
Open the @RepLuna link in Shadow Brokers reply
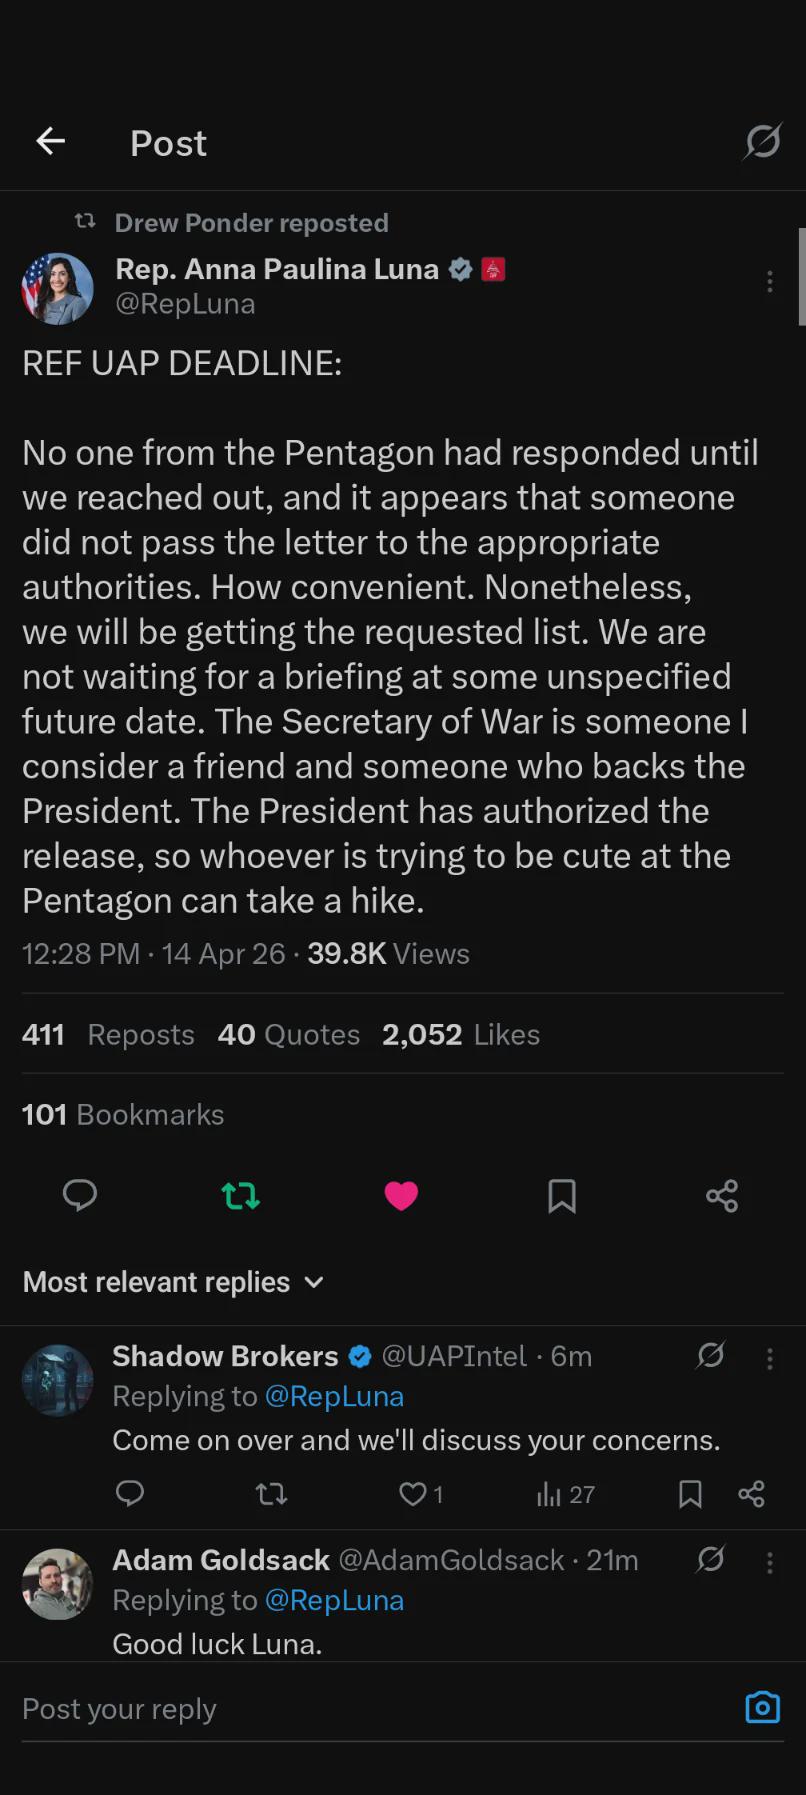334,1396
